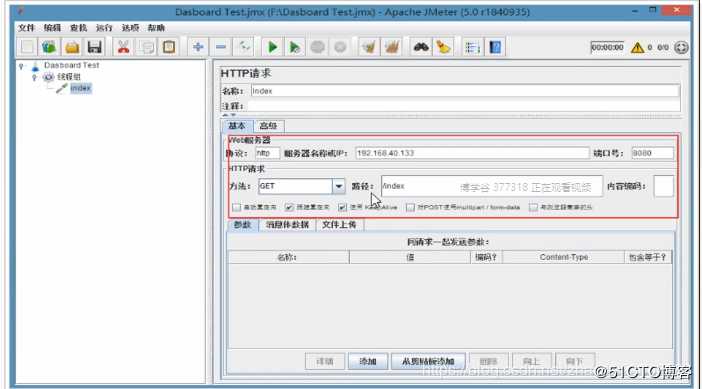Viewport: 702px width, 389px height.
Task: Toggle the 跟随重定向 checkbox
Action: 289,207
